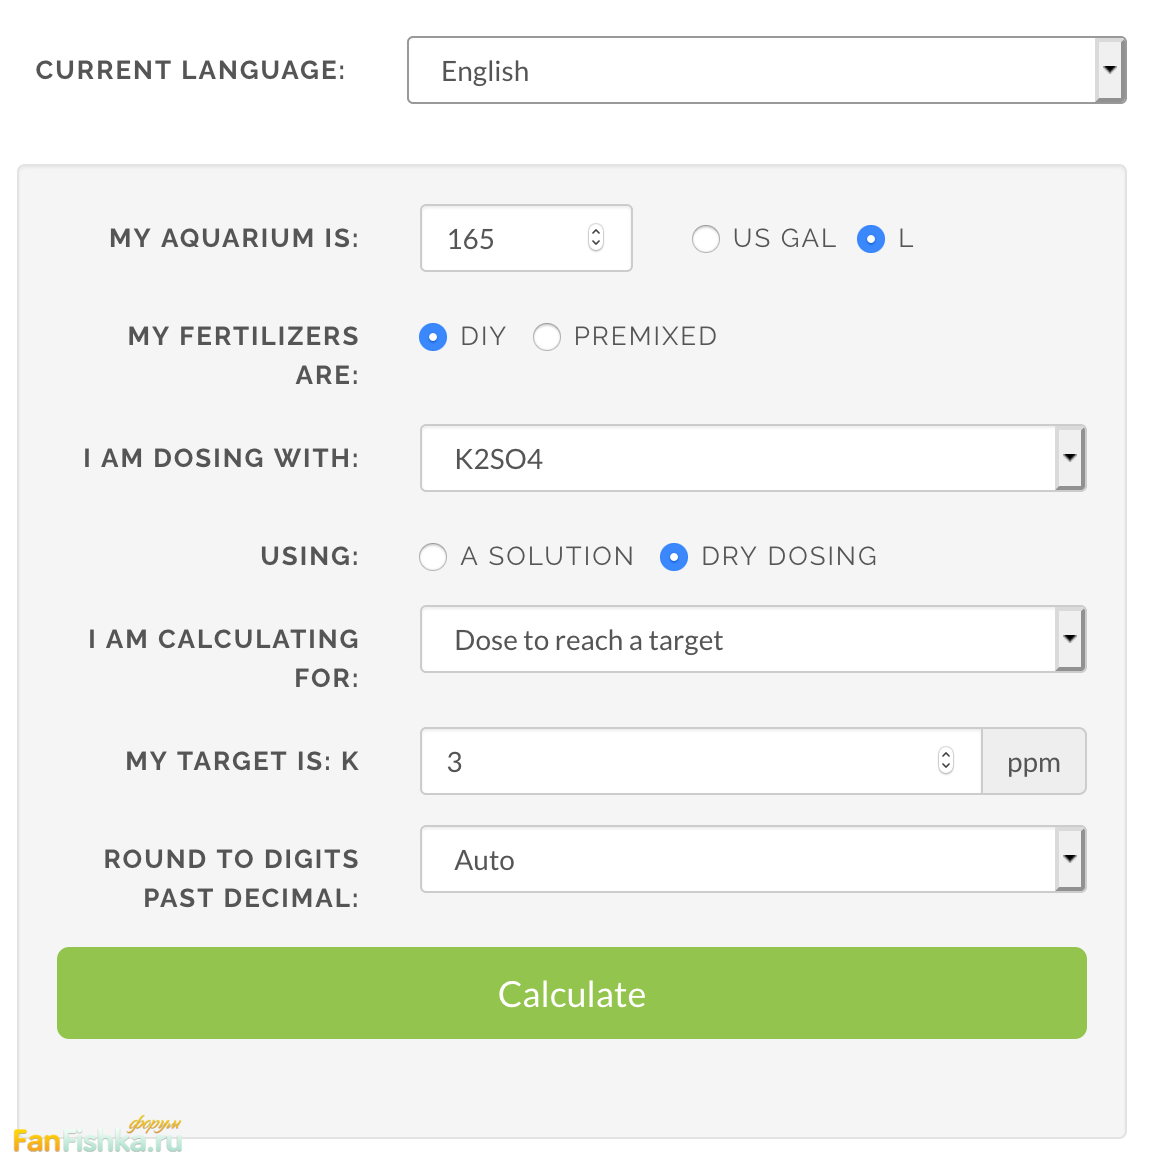Click the aquarium volume stepper arrows
This screenshot has width=1176, height=1166.
tap(596, 238)
